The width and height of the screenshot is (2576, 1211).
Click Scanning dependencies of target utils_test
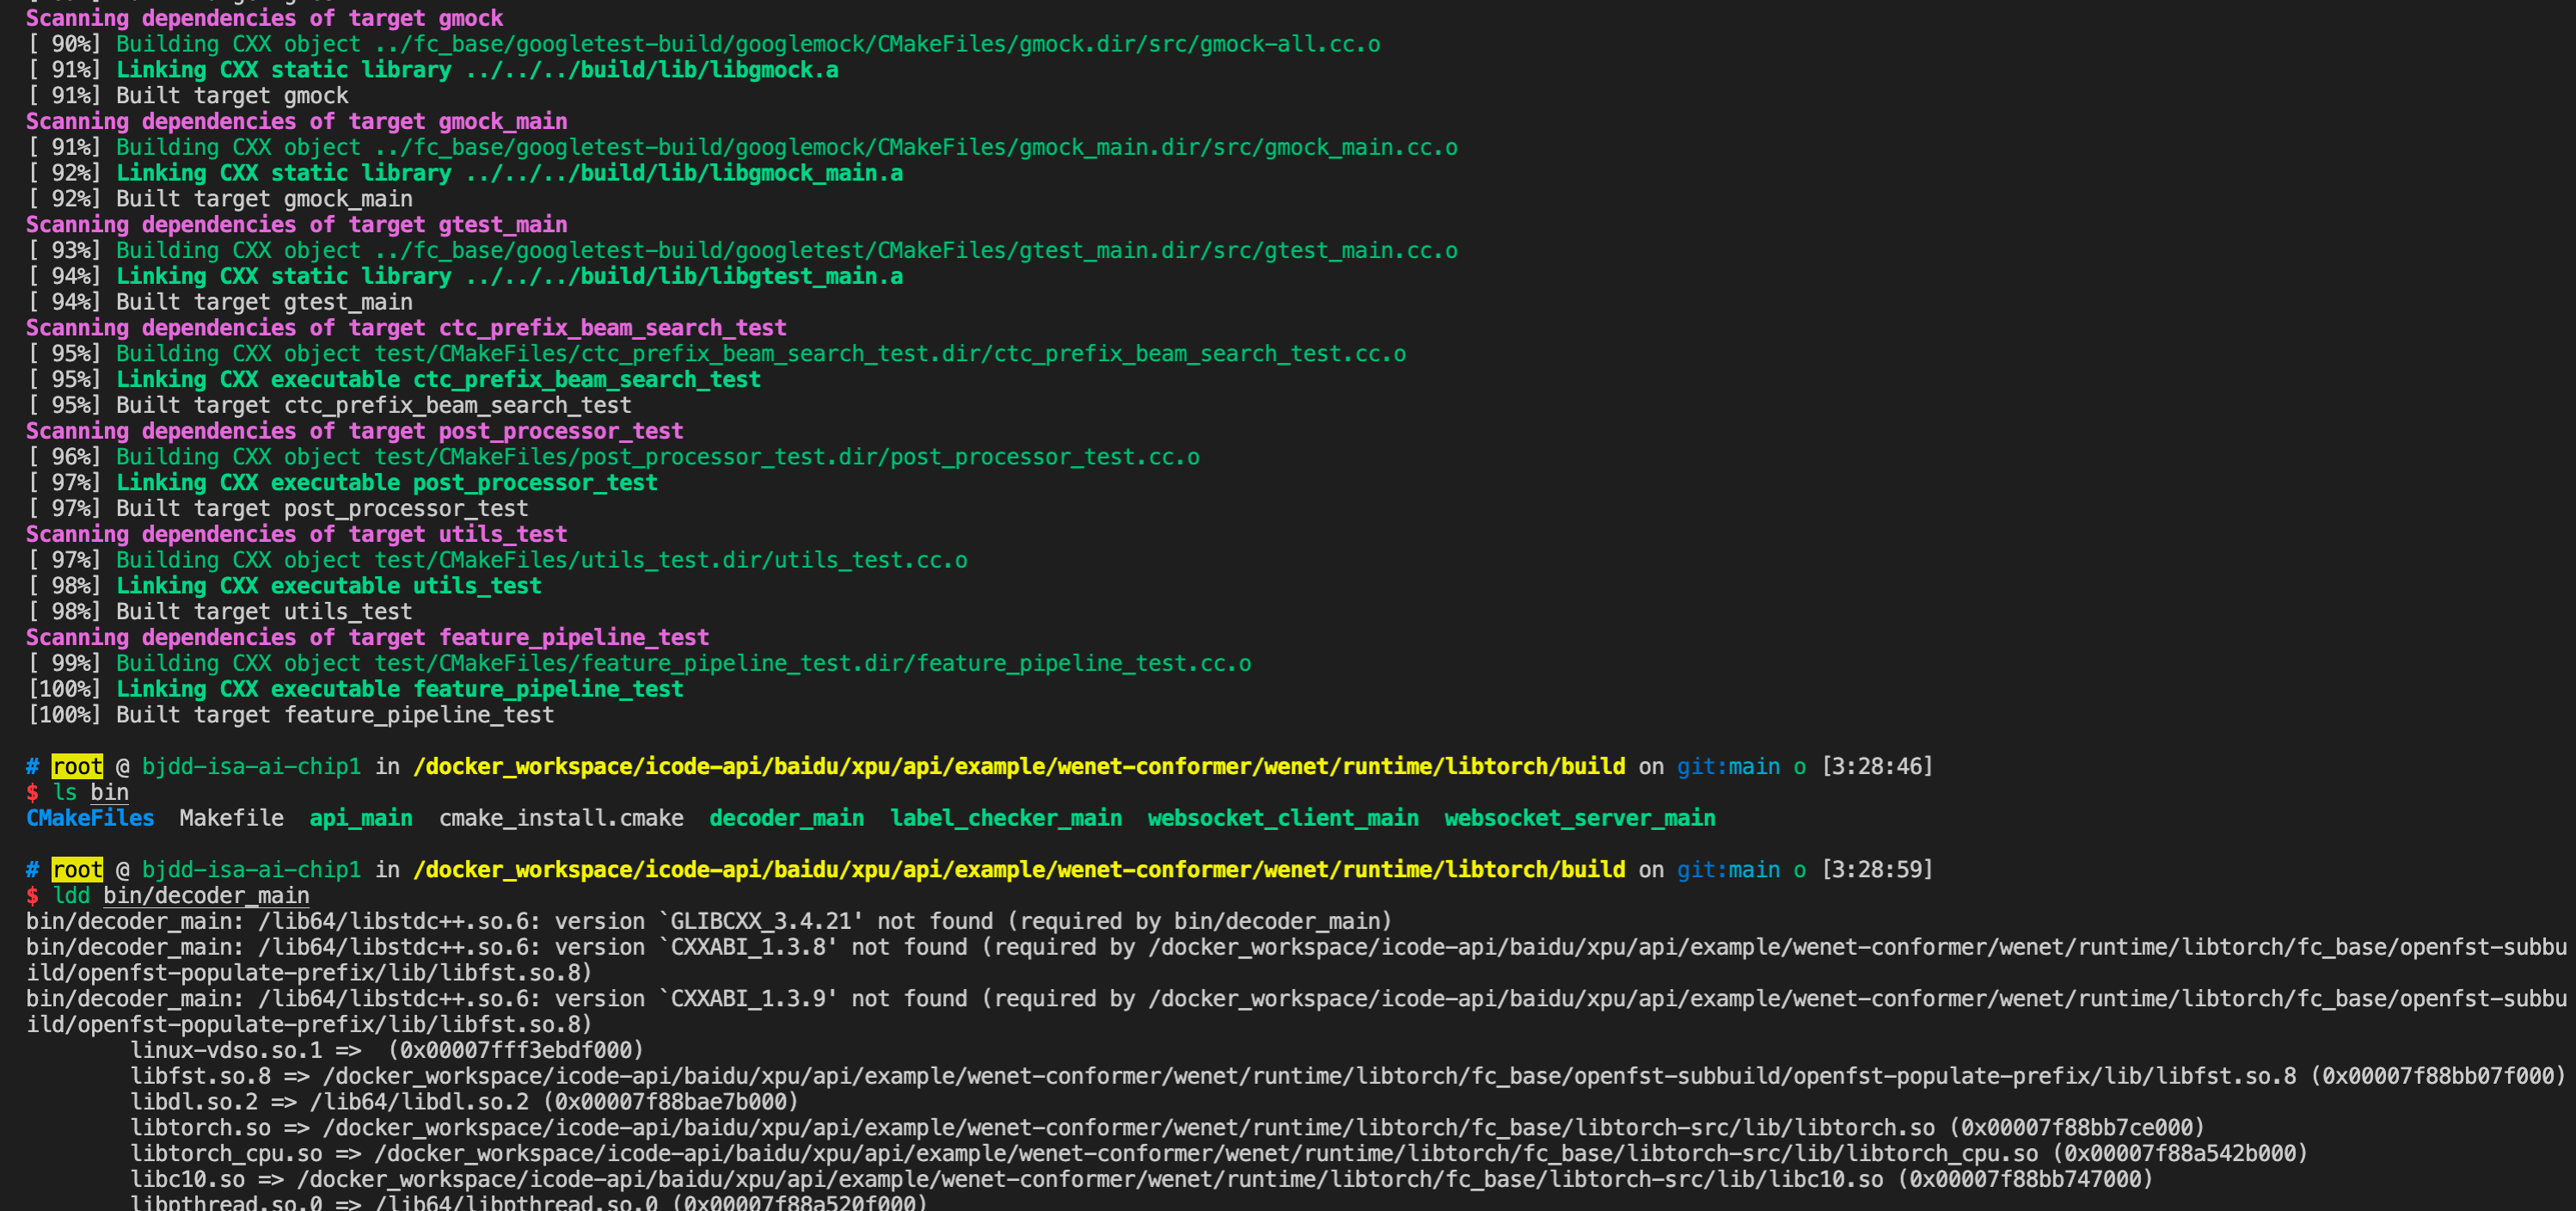tap(296, 535)
